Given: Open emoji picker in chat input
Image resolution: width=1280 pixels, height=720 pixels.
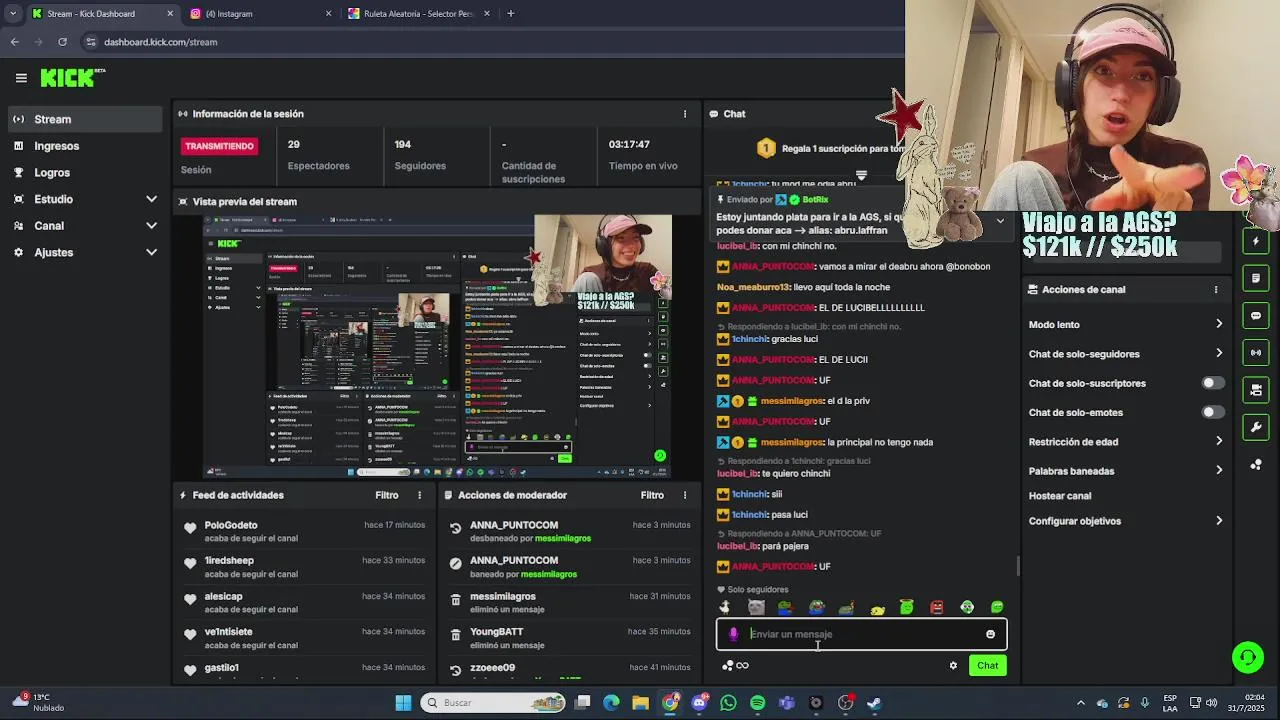Looking at the screenshot, I should coord(990,634).
